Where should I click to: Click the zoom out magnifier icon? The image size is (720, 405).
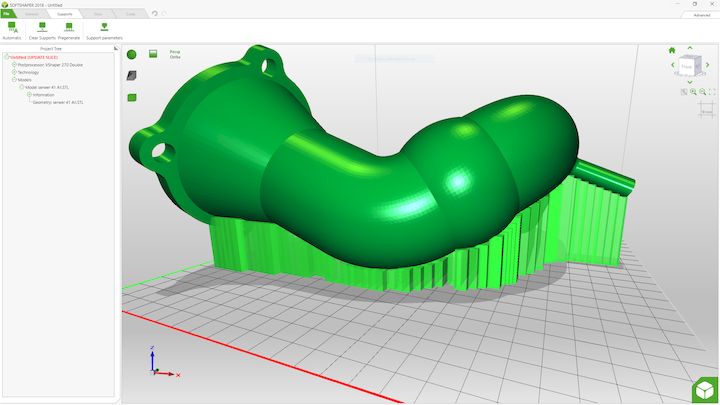tap(703, 92)
